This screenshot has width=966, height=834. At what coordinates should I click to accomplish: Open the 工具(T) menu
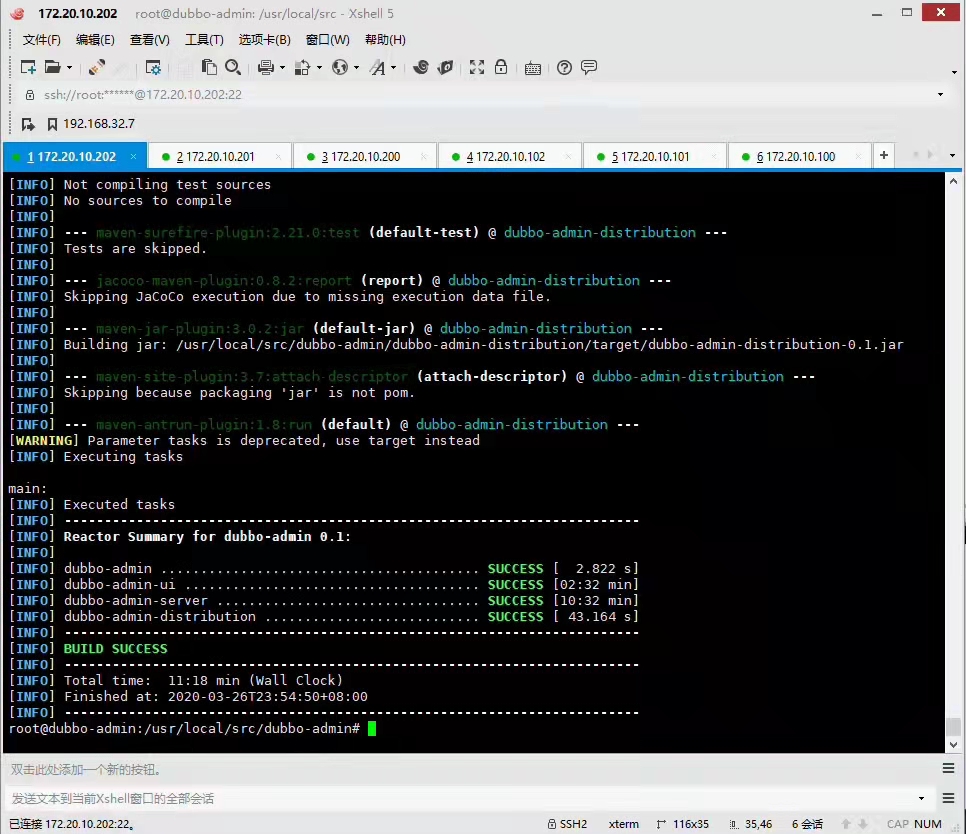pyautogui.click(x=205, y=40)
